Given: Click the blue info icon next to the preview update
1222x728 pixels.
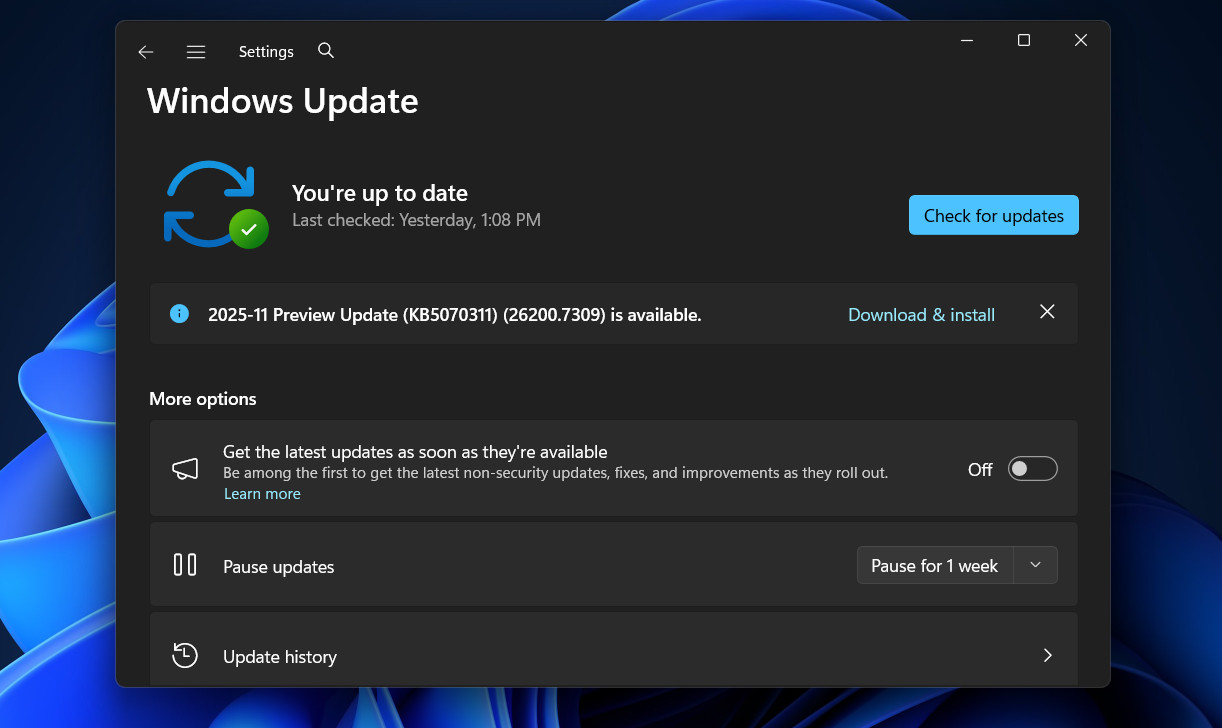Looking at the screenshot, I should (x=179, y=313).
